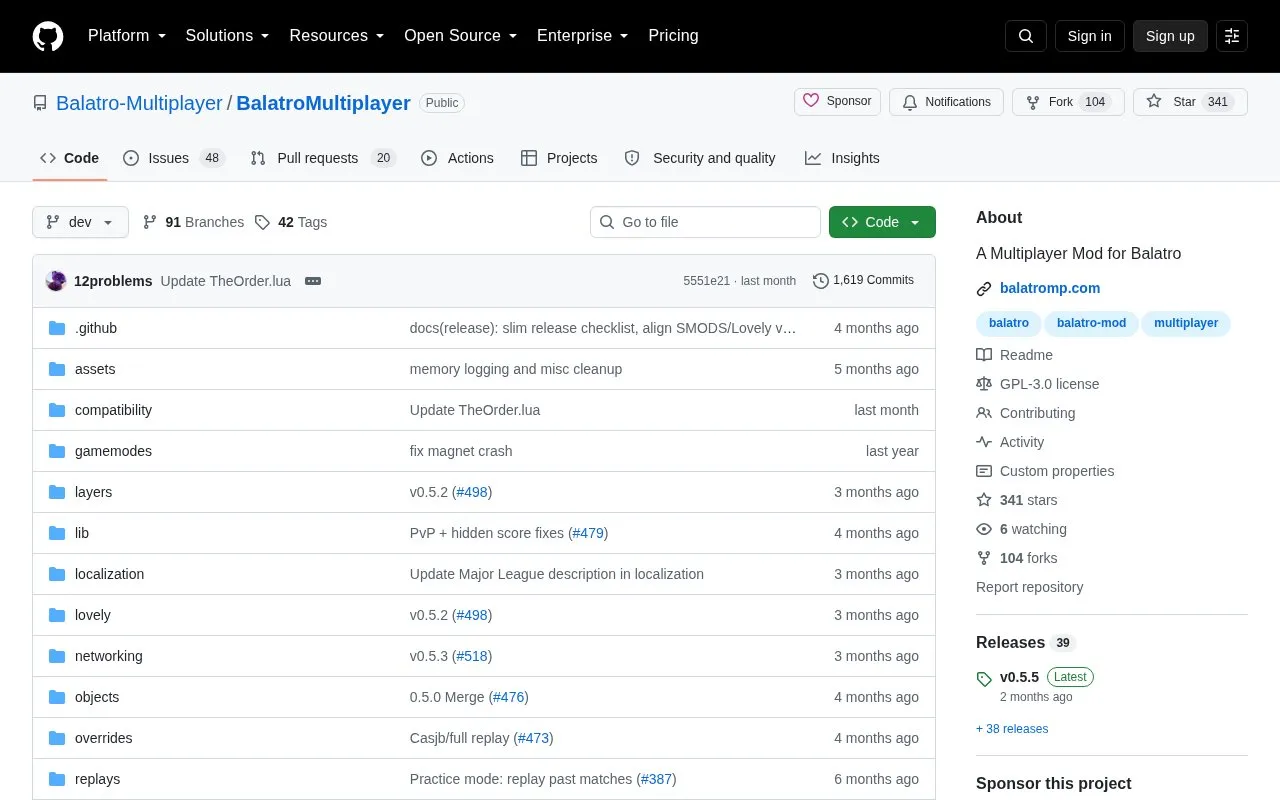Click the repository icon beside Balatro-Multiplayer
This screenshot has height=800, width=1280.
click(x=40, y=103)
